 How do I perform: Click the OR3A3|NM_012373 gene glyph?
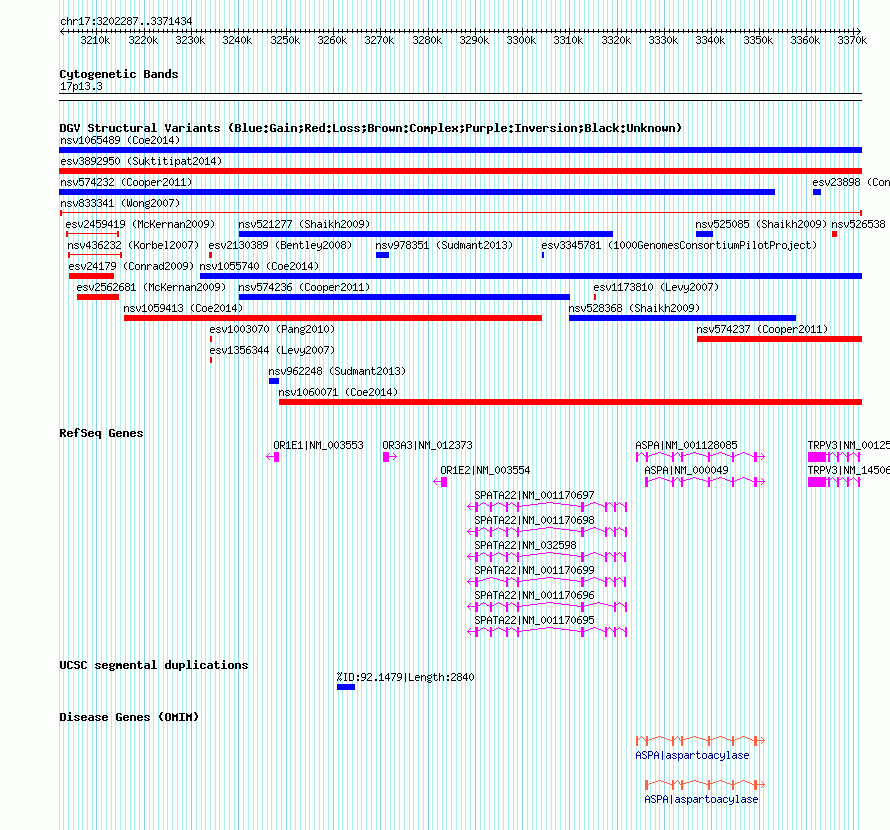(x=389, y=457)
